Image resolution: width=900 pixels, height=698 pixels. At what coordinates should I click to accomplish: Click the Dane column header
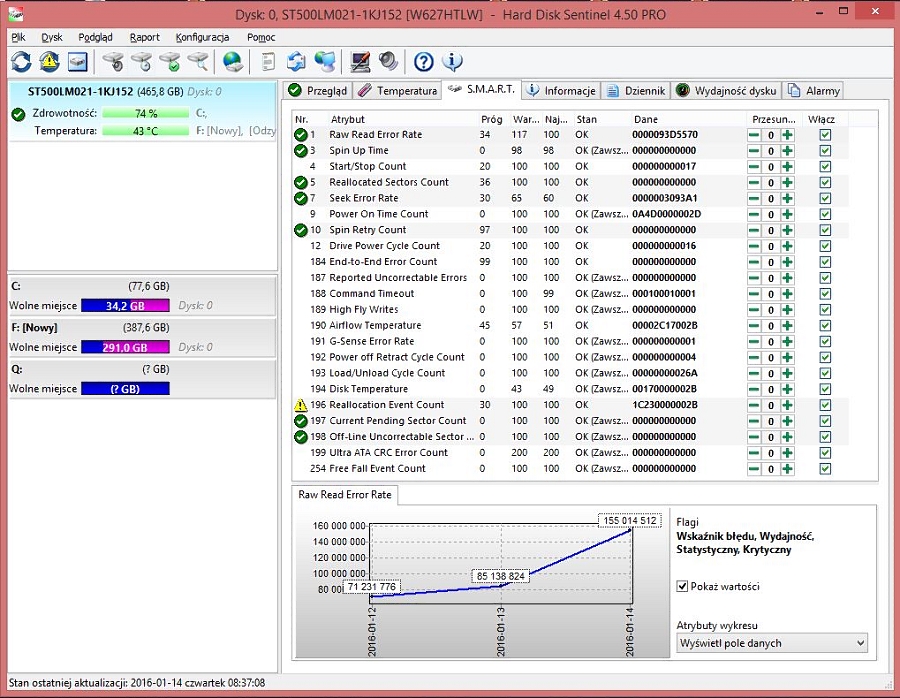[x=646, y=119]
